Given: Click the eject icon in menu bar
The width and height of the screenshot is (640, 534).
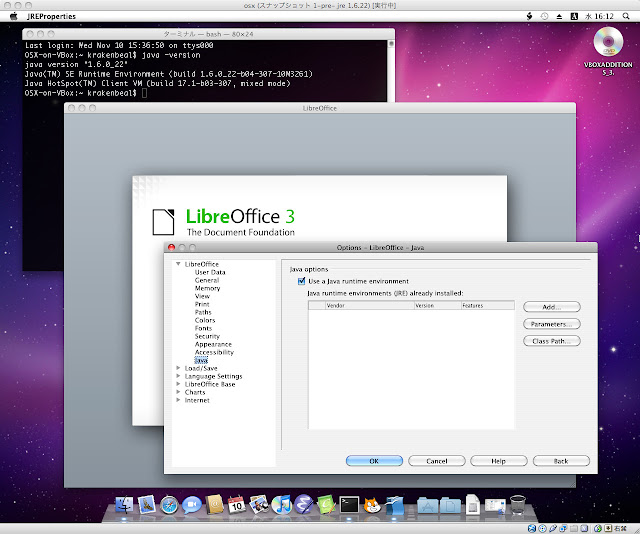Looking at the screenshot, I should pos(559,16).
